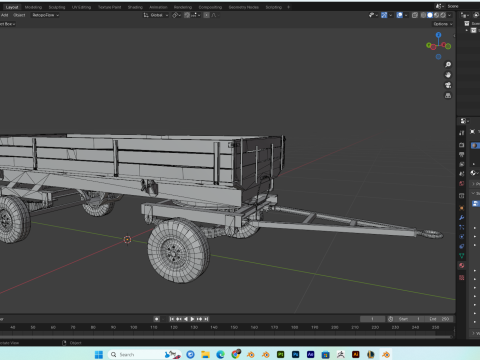Jump to the timeline end frame

206,319
